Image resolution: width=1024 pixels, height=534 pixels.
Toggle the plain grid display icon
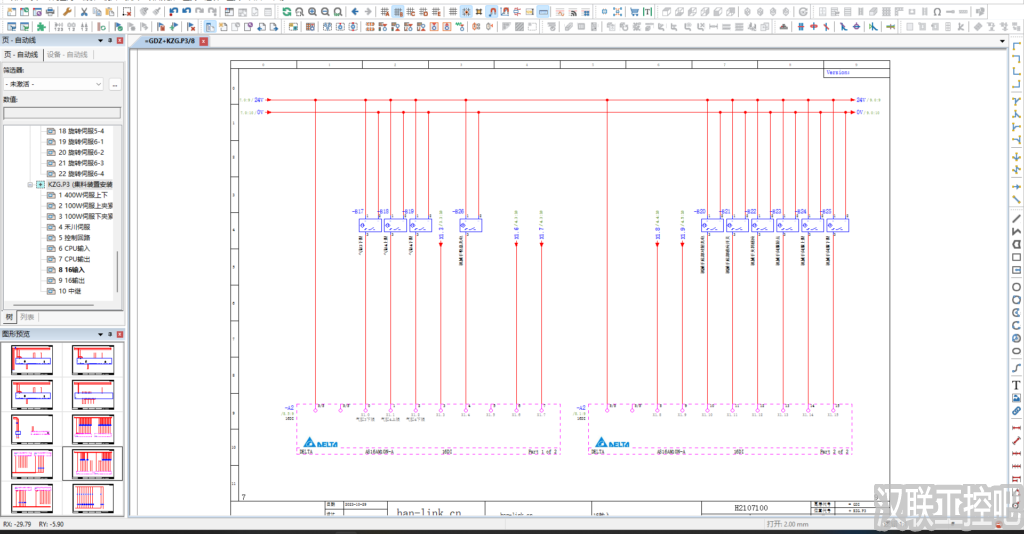pos(453,12)
